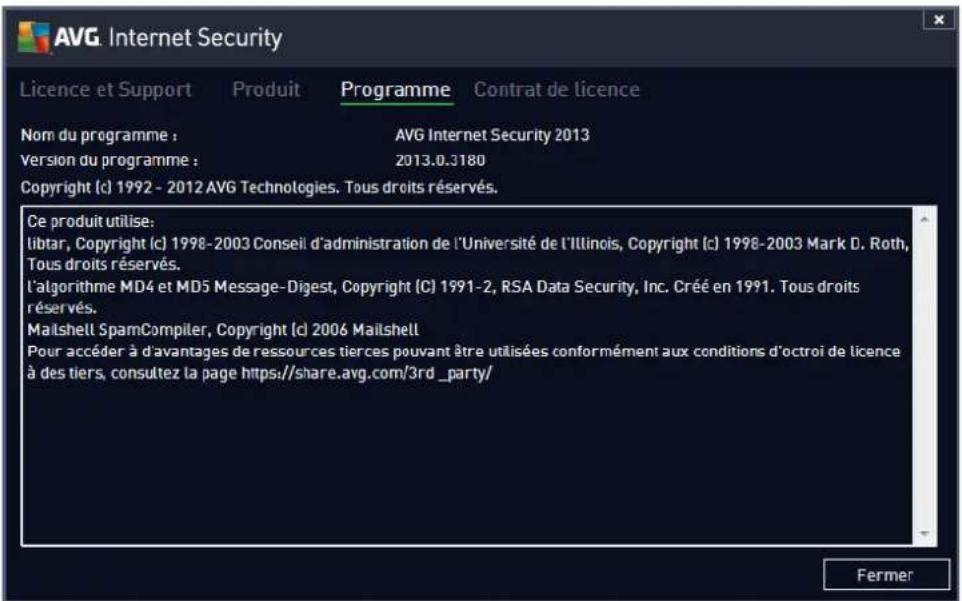This screenshot has height=601, width=962.
Task: Click the 'Nom du programme :' label
Action: coord(99,135)
